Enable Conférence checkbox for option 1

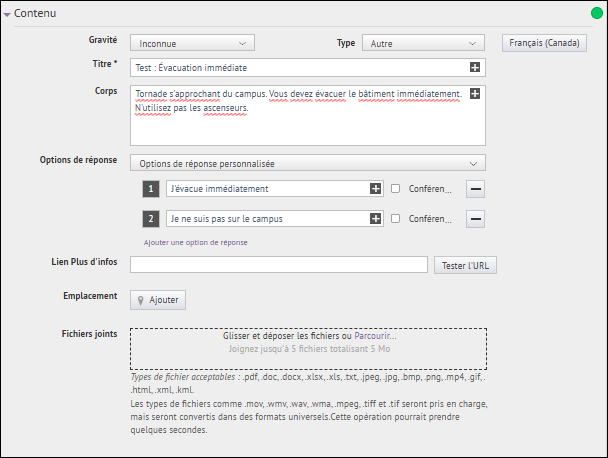point(395,188)
